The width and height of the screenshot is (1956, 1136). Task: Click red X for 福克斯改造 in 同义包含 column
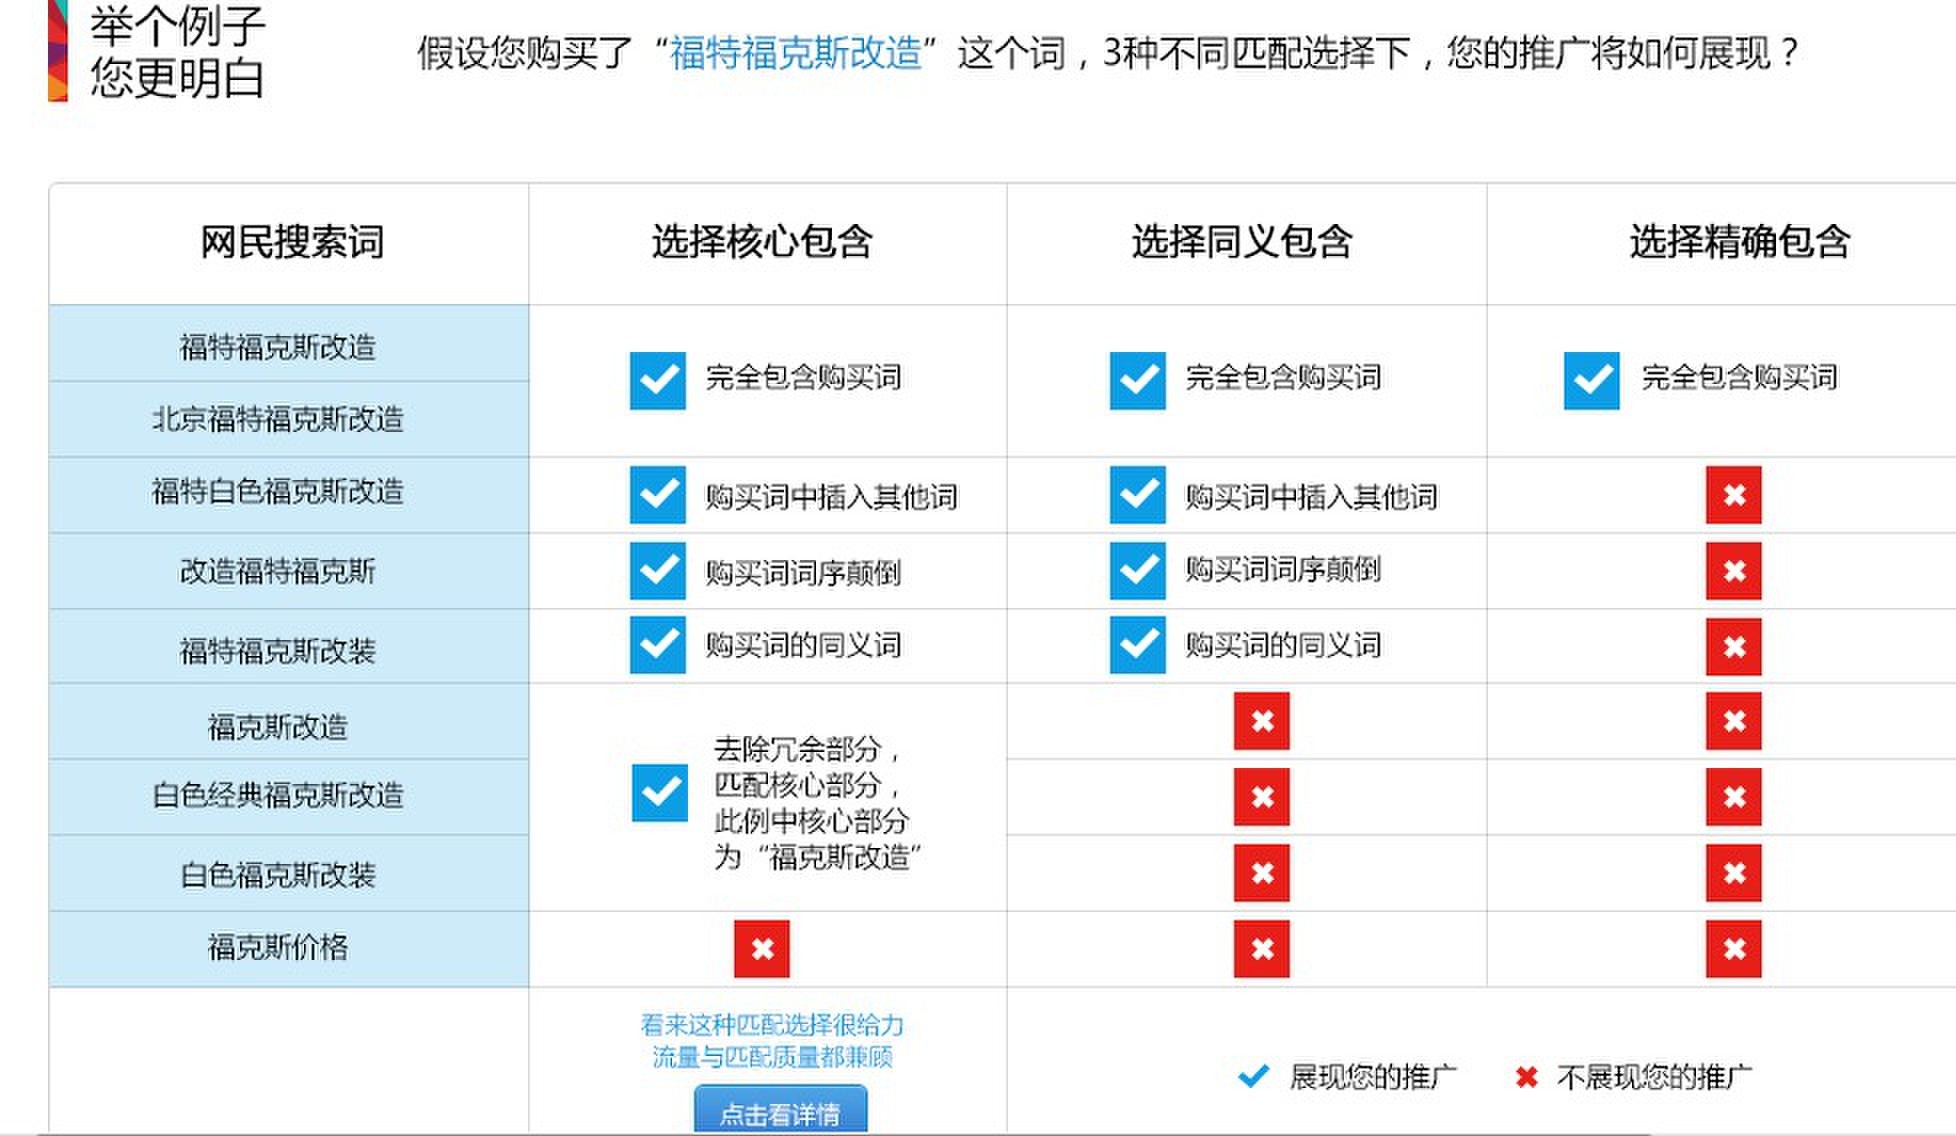[1262, 721]
